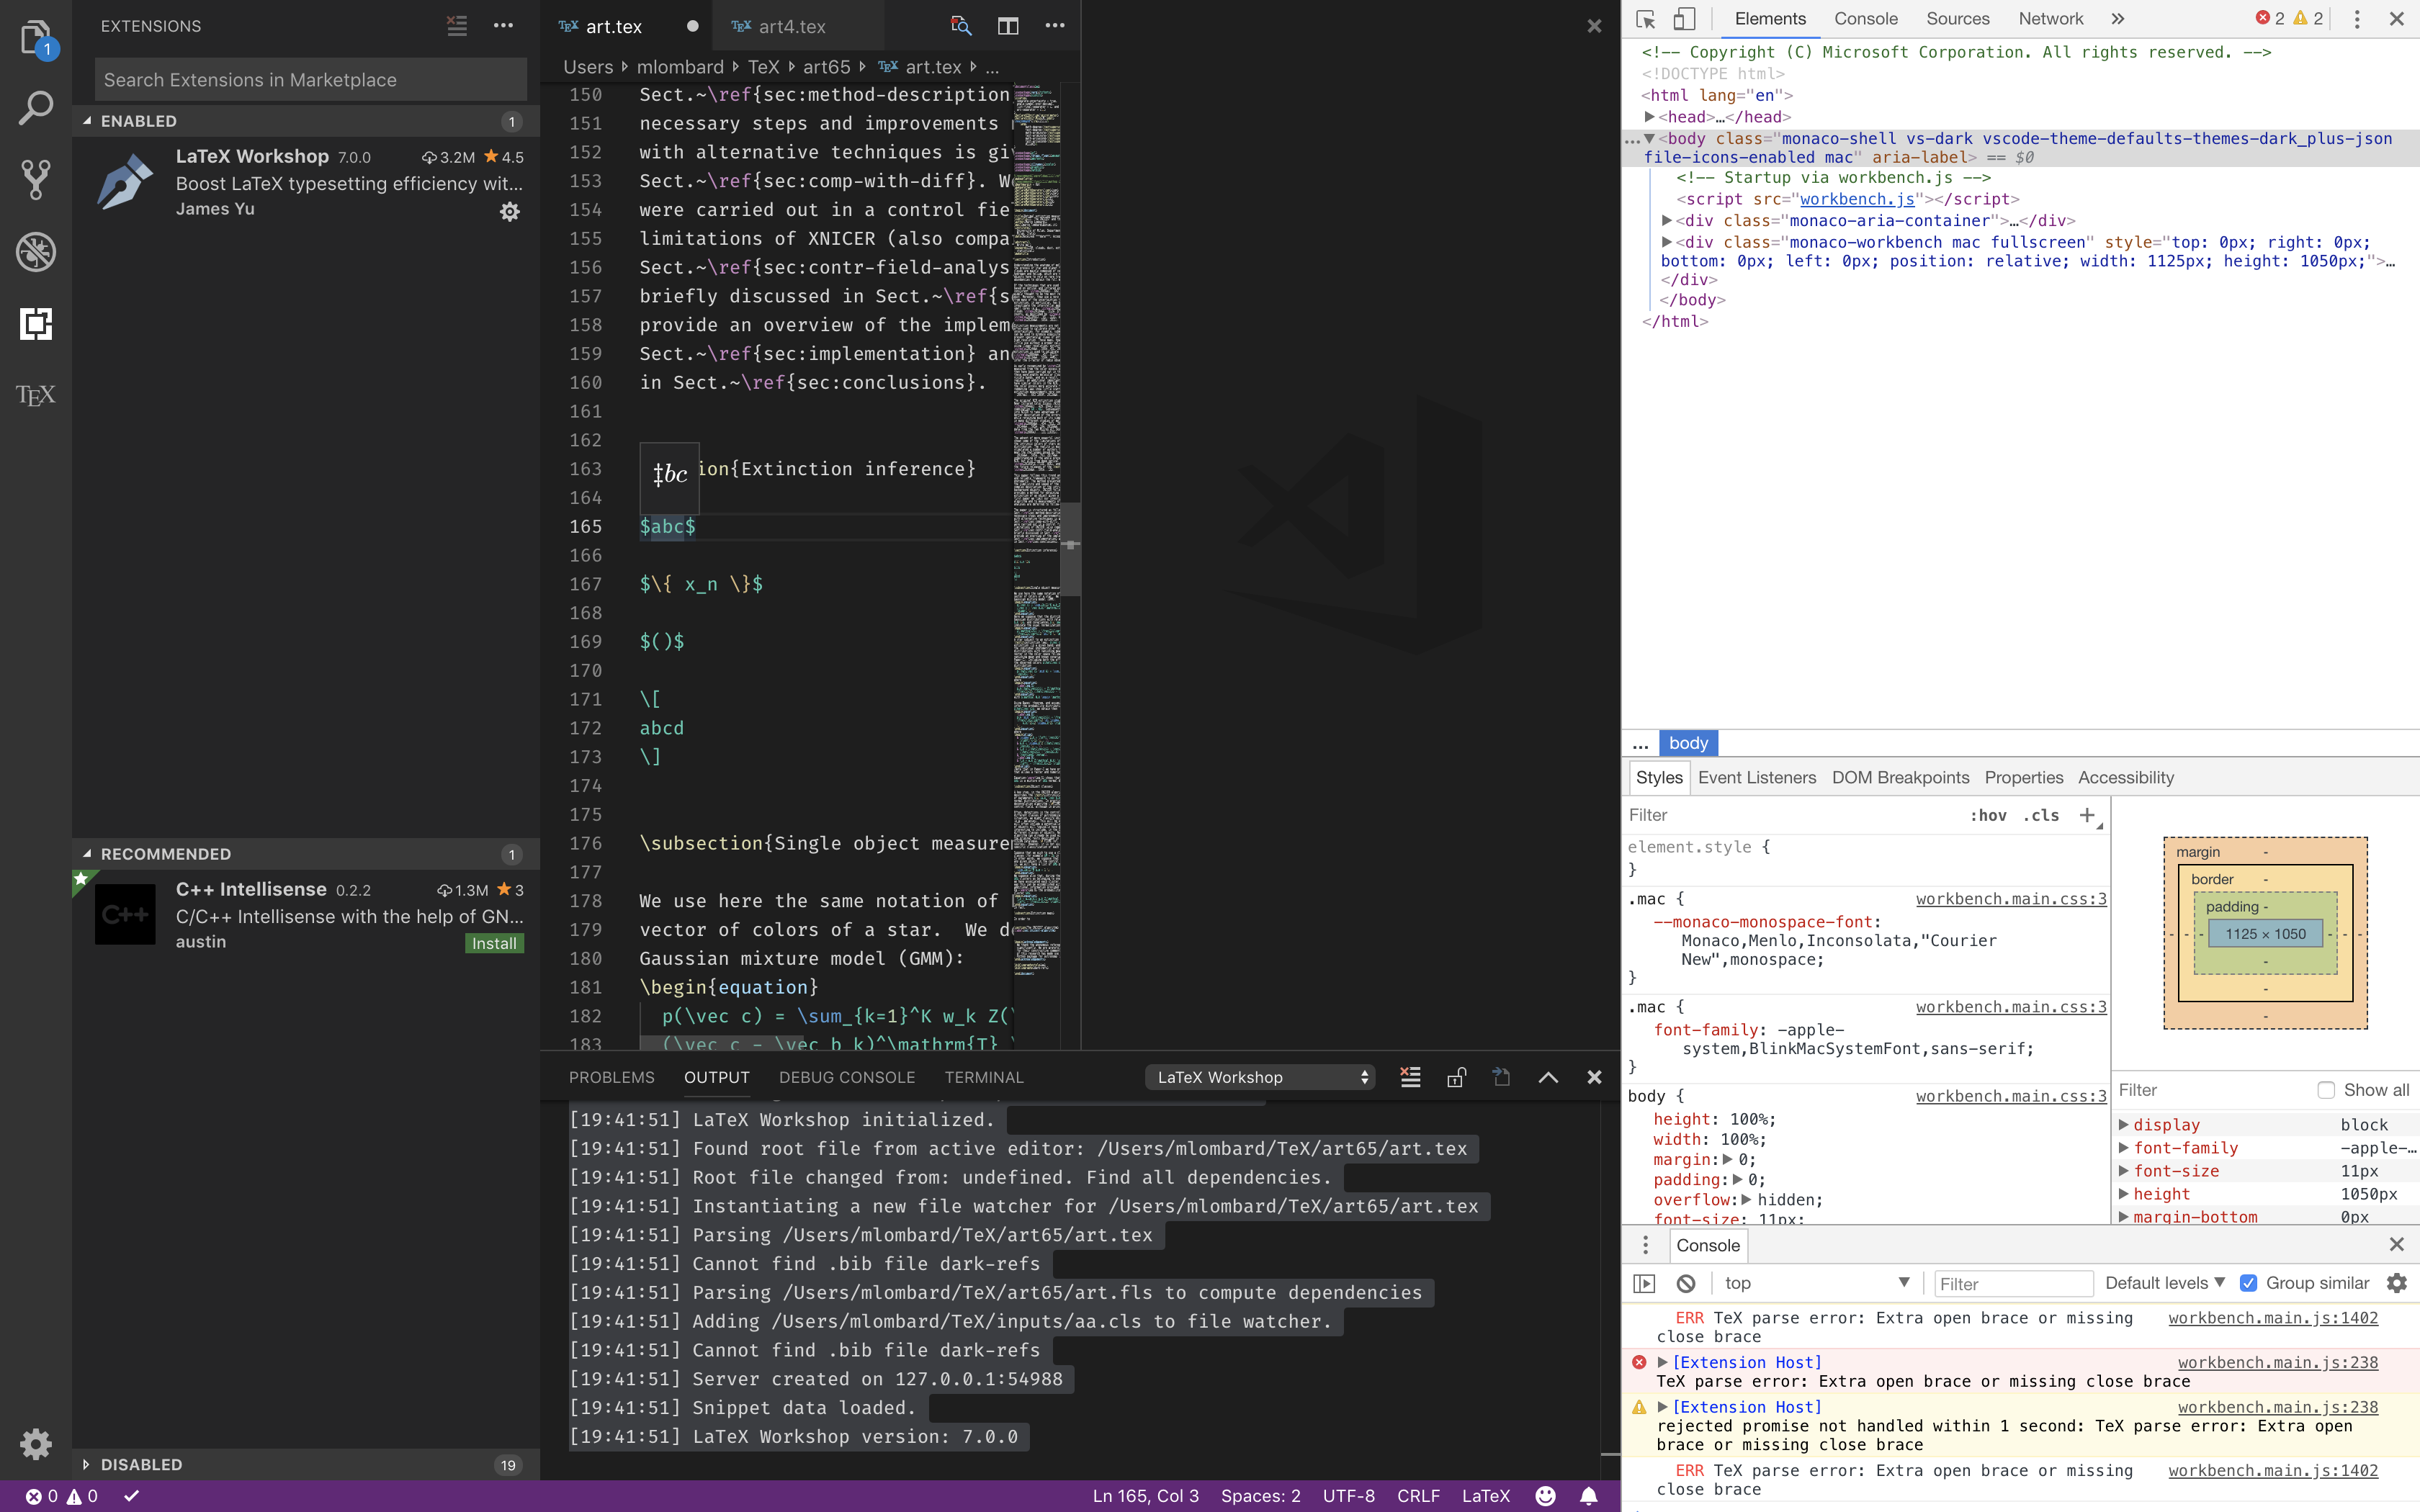
Task: Split the editor using the toolbar icon
Action: (x=1007, y=26)
